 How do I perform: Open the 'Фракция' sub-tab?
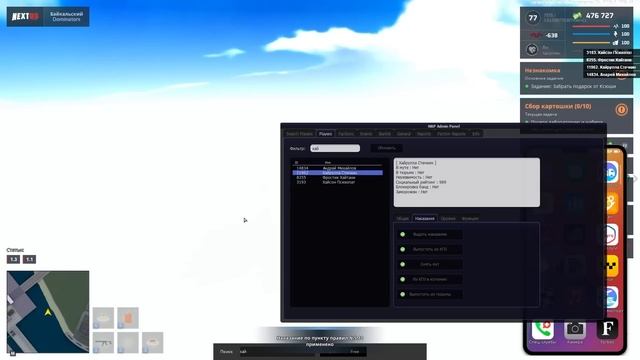(x=470, y=219)
